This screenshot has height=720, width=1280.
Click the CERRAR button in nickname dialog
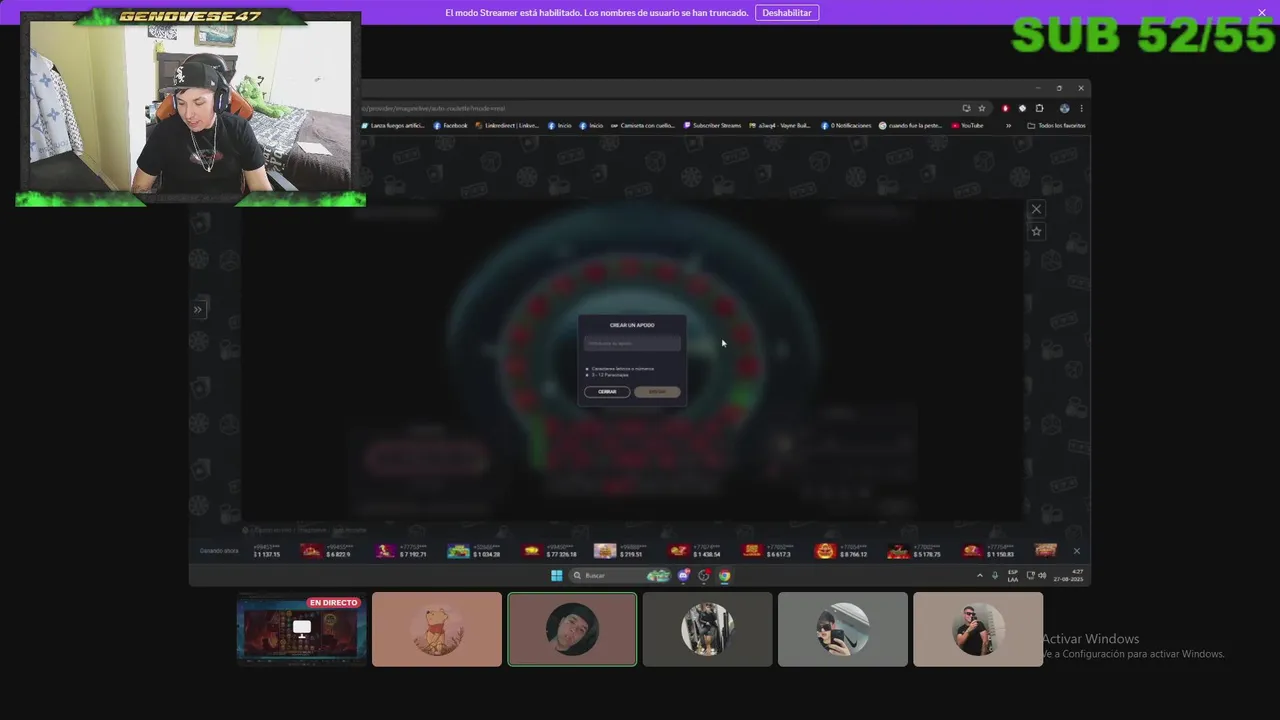[607, 392]
